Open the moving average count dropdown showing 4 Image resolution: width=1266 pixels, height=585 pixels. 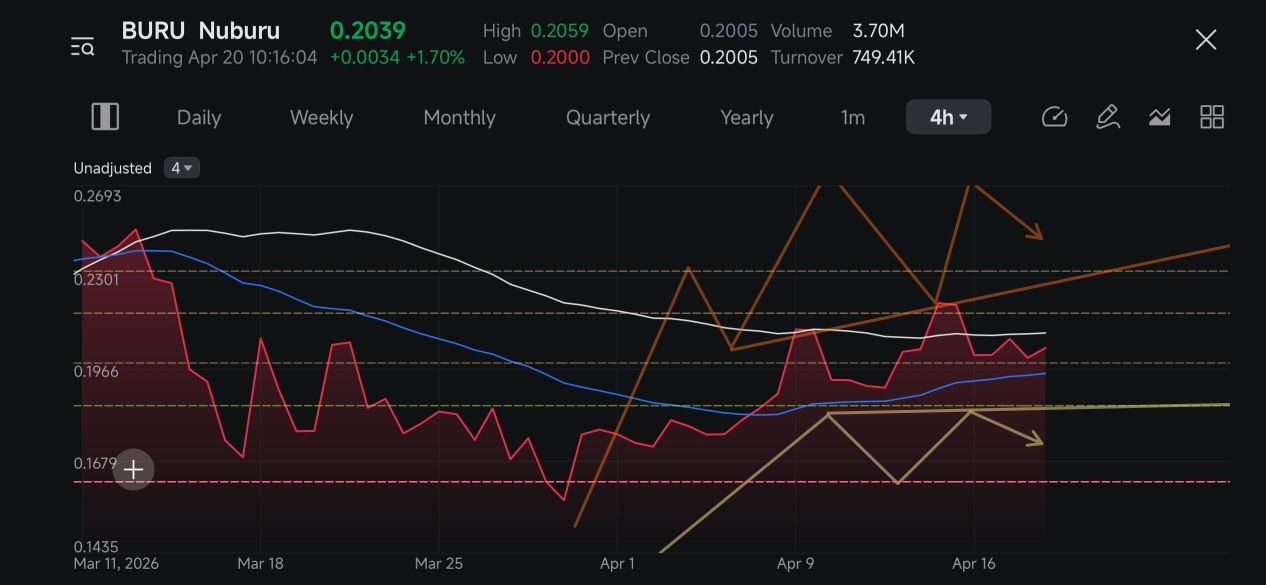pos(182,168)
